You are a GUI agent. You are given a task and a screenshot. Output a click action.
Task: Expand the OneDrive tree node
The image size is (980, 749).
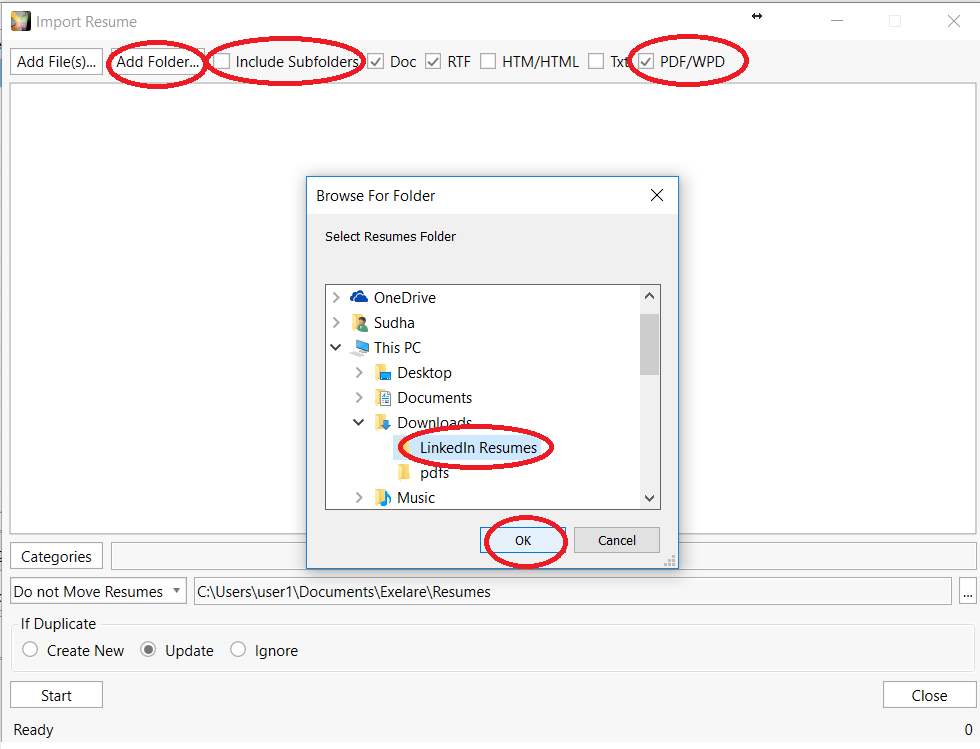pyautogui.click(x=336, y=297)
